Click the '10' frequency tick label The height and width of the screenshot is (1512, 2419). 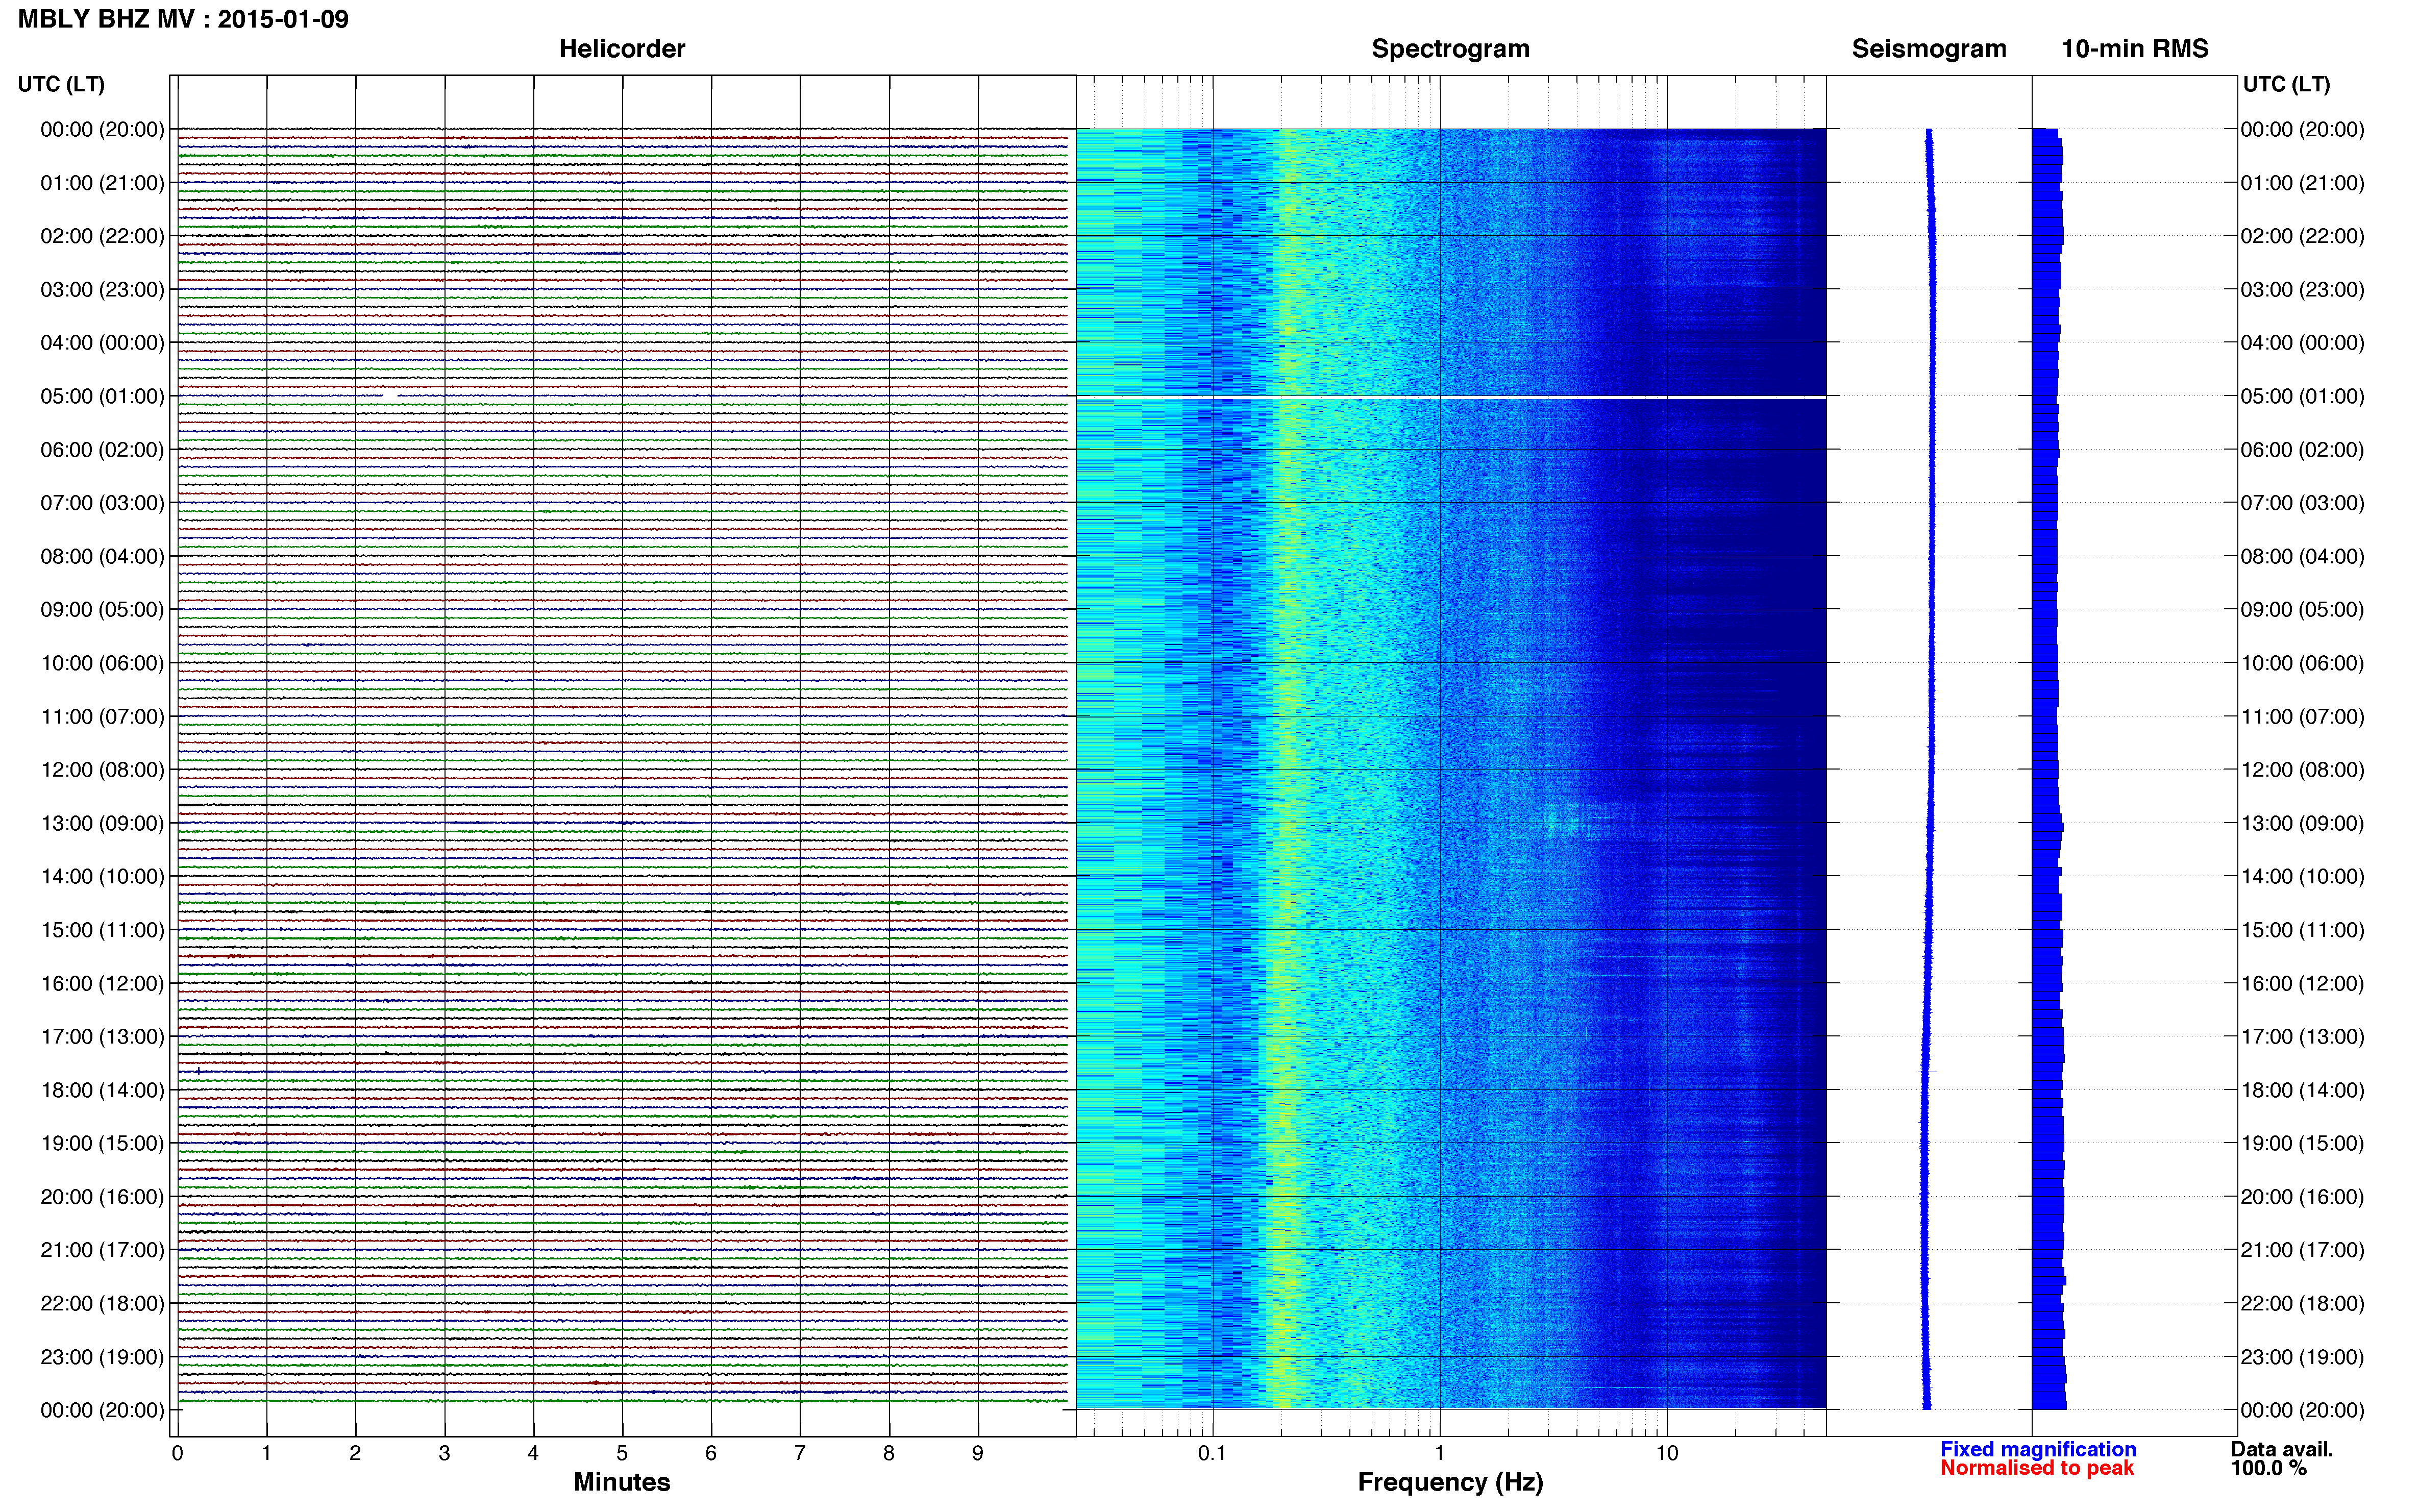(1667, 1453)
